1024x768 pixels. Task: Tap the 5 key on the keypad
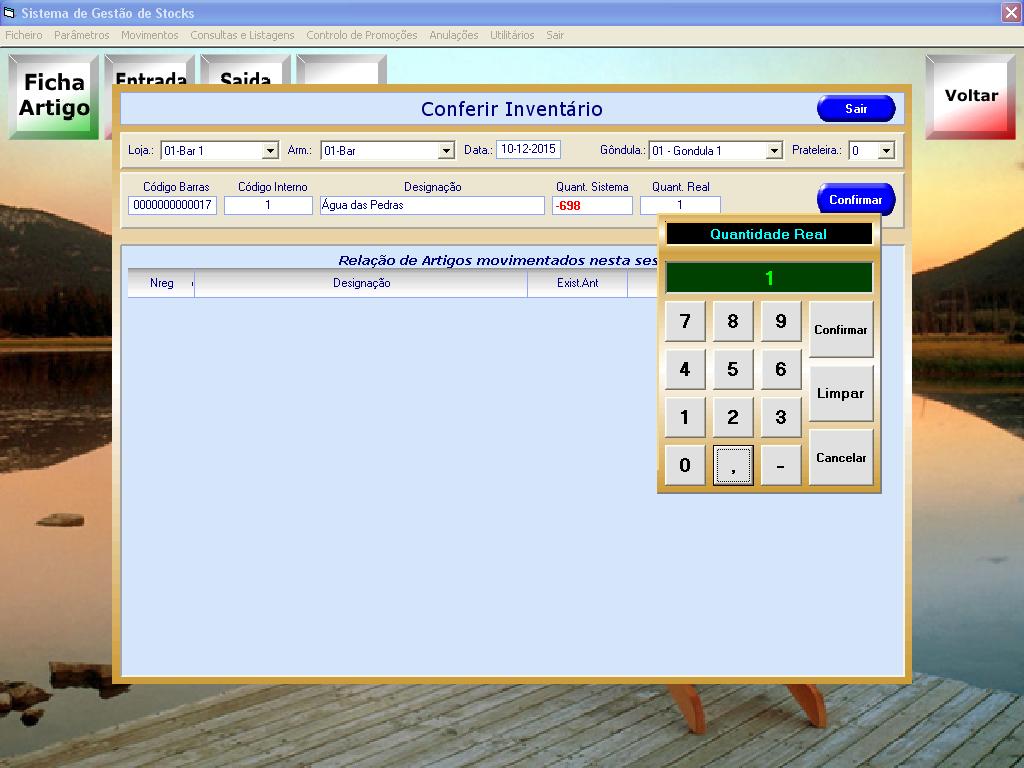click(x=732, y=370)
